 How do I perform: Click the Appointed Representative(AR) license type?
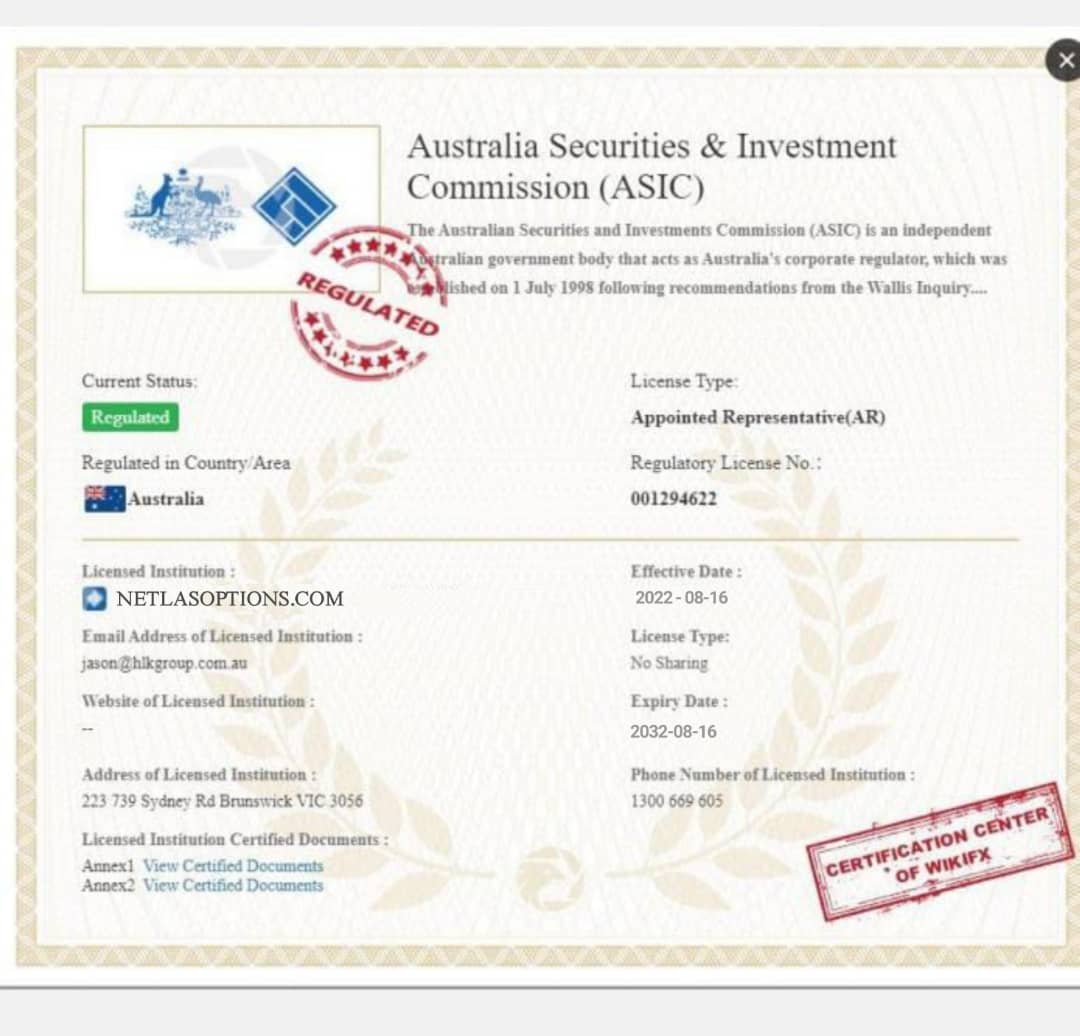758,417
